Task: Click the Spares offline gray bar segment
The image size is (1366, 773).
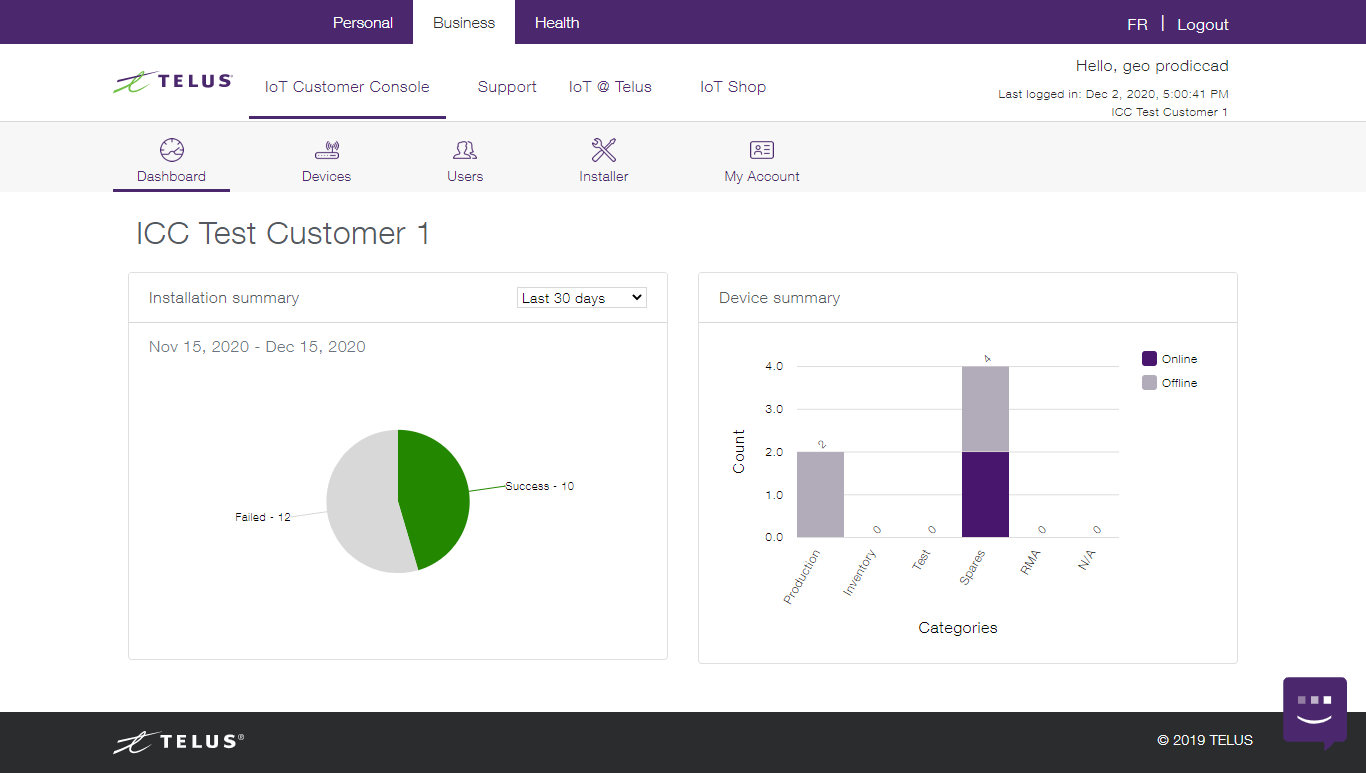Action: (985, 409)
